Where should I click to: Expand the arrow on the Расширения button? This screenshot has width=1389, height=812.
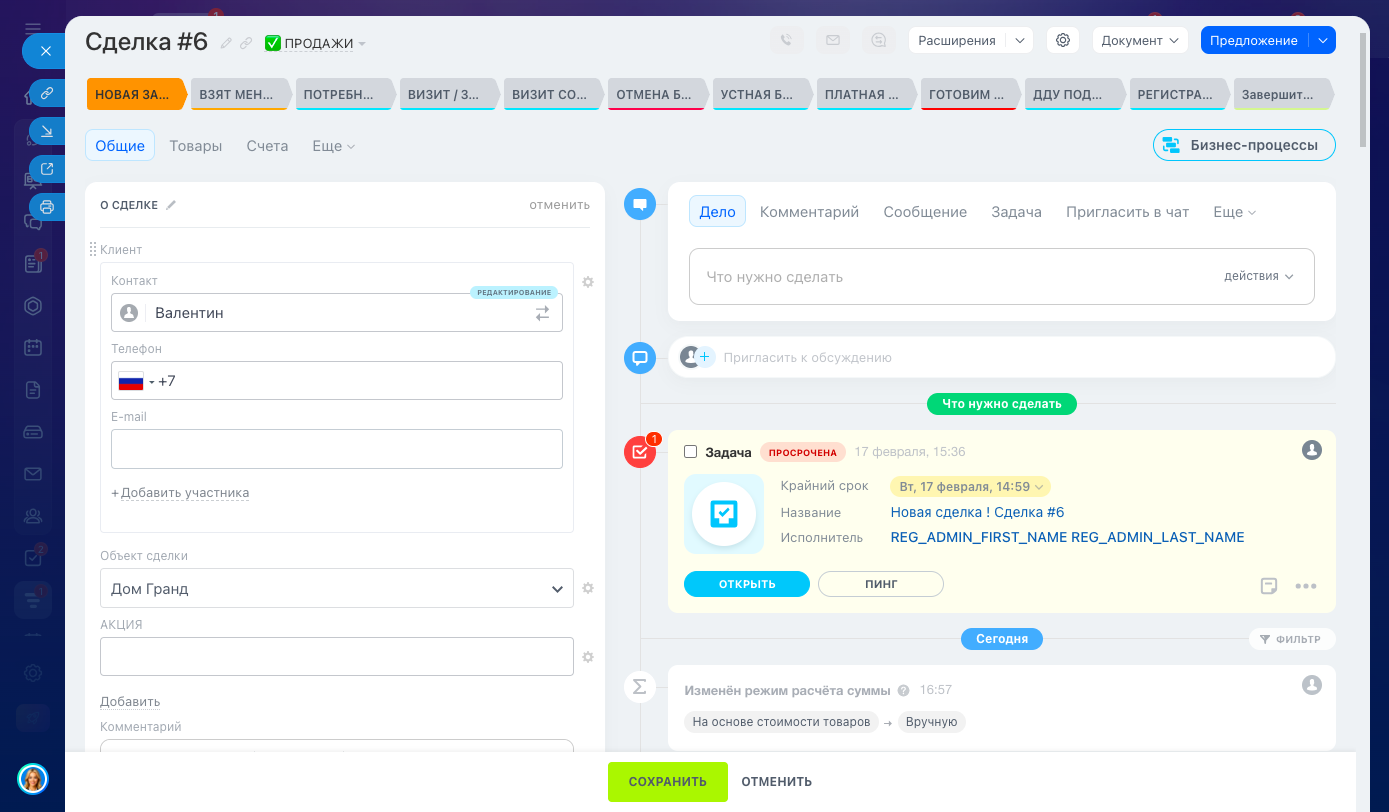(1019, 40)
